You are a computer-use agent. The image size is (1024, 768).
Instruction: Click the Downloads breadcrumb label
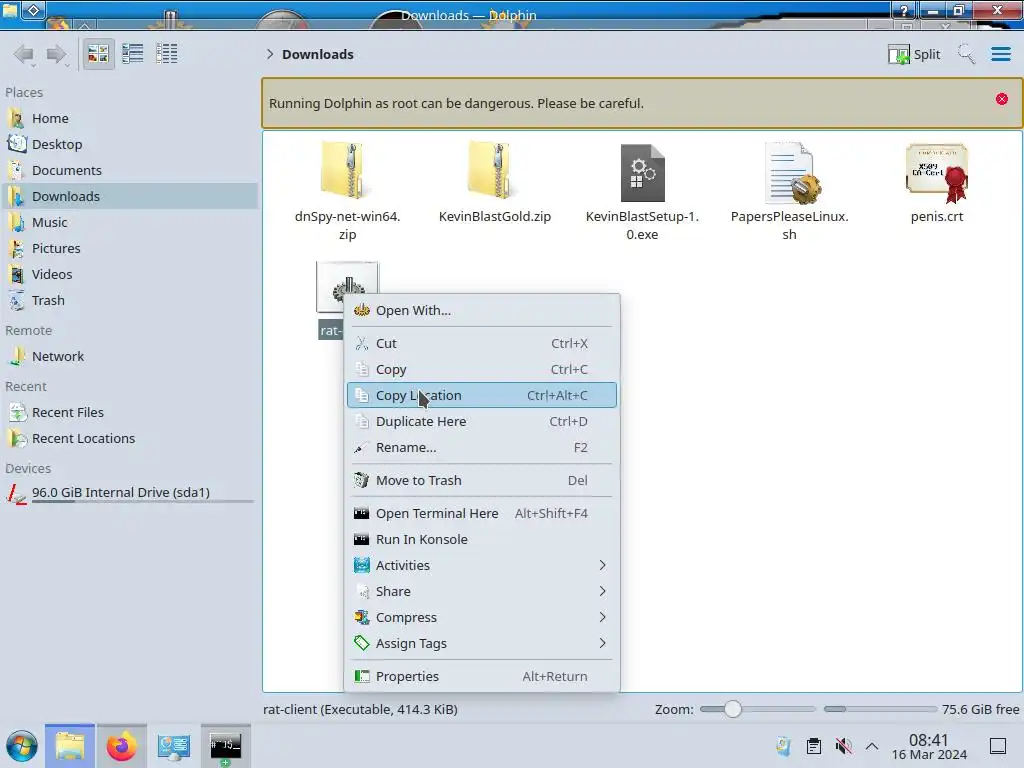tap(318, 54)
